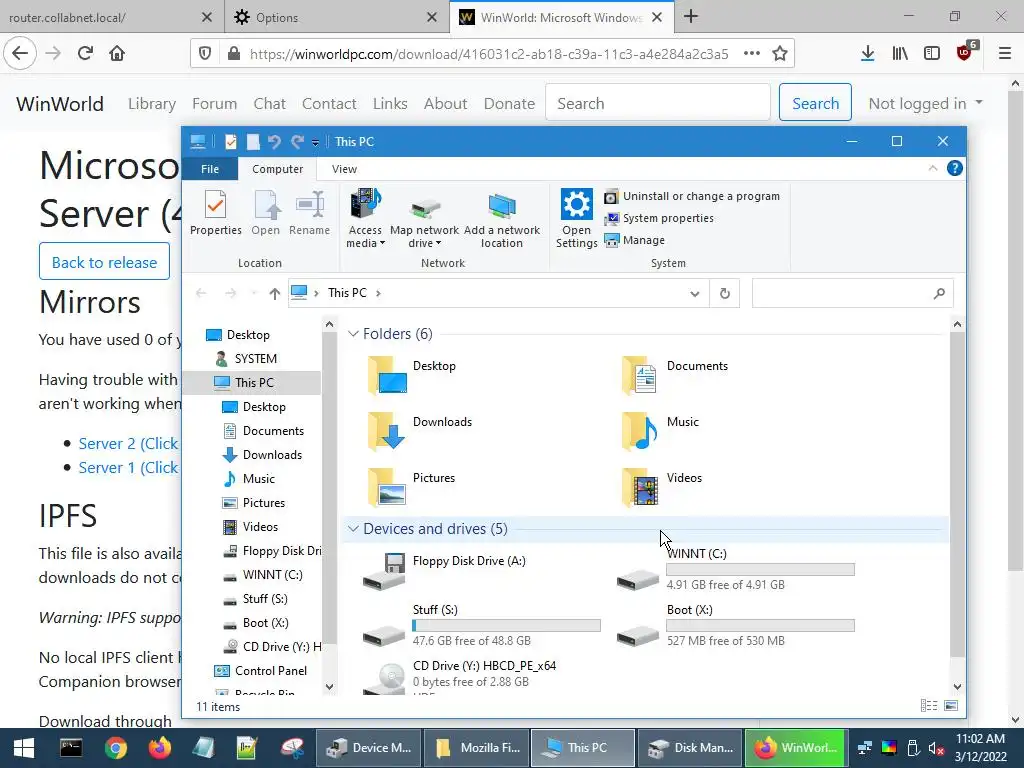Screen dimensions: 1024x768
Task: Open the Firefox Downloads arrow icon
Action: coord(867,54)
